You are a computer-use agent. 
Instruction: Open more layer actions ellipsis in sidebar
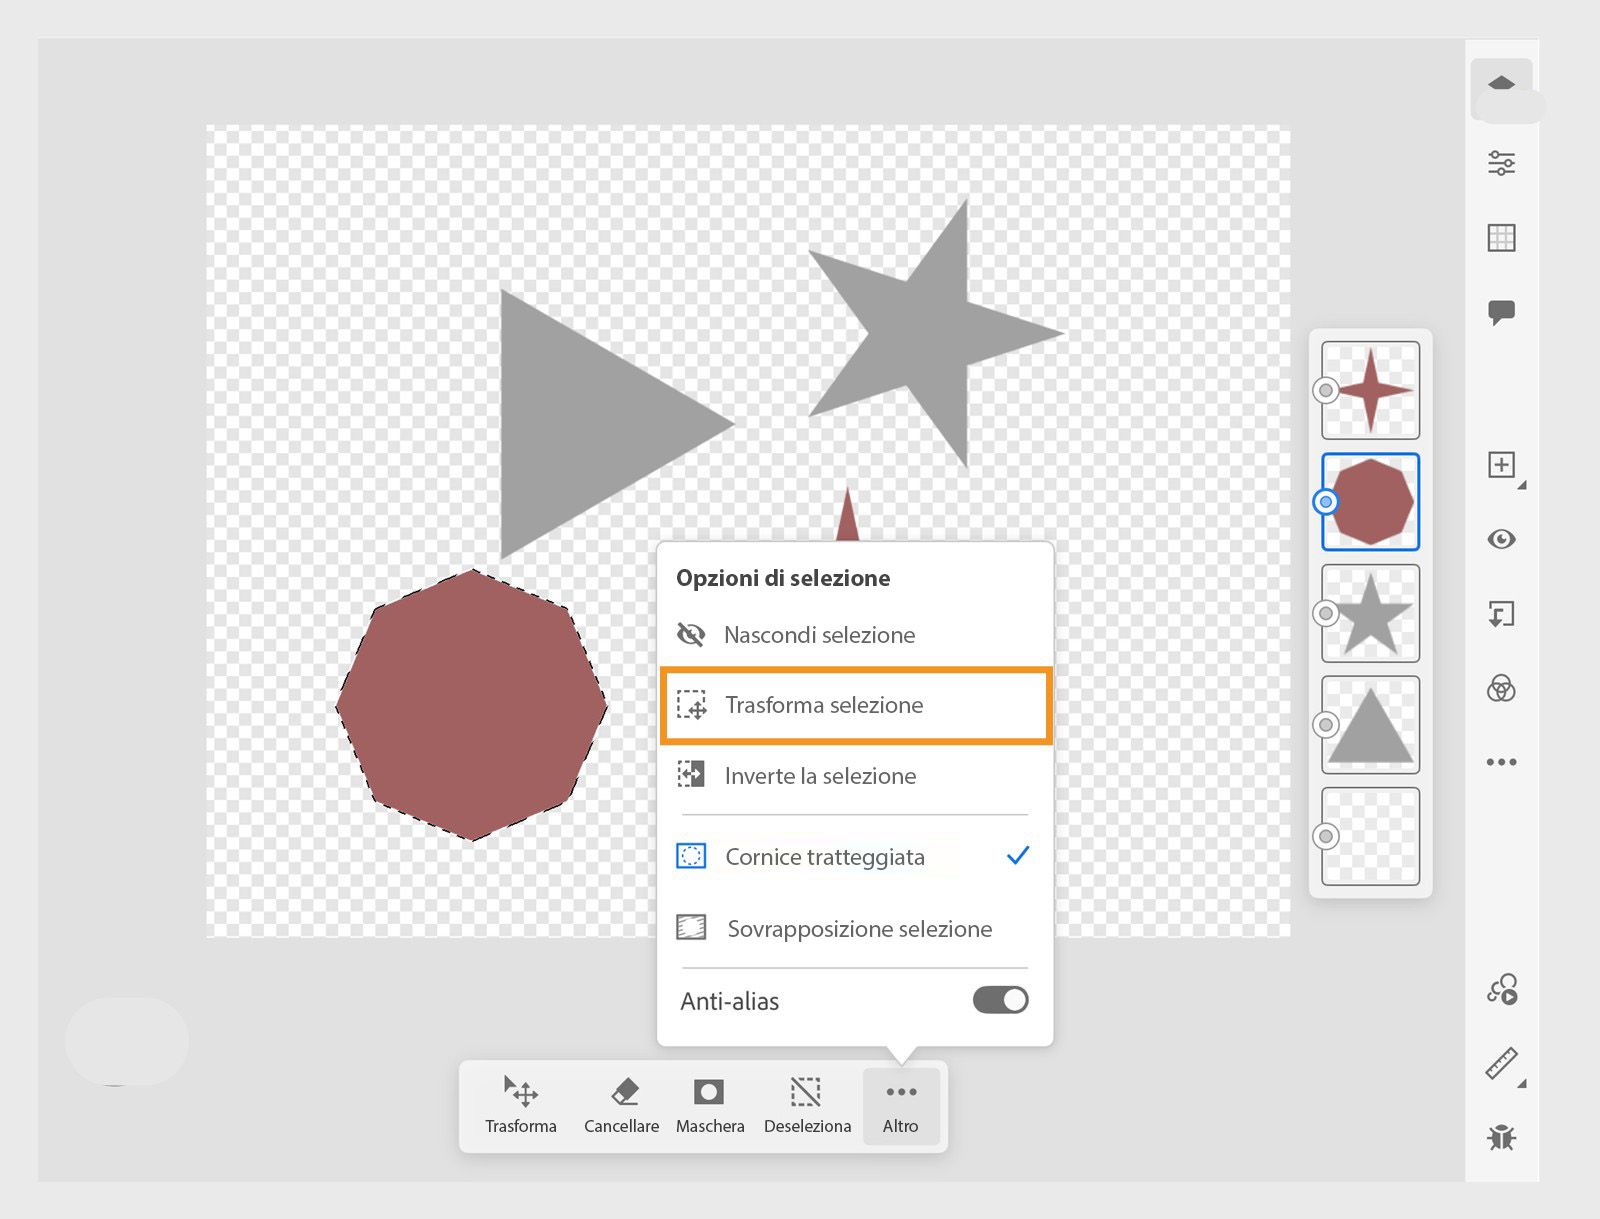click(1501, 762)
